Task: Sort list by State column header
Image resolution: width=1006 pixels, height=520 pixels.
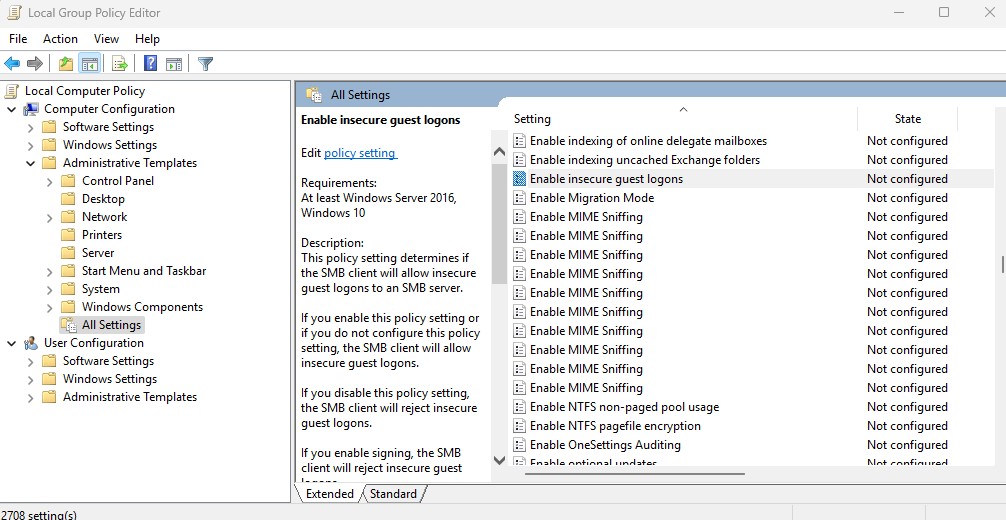Action: click(907, 119)
